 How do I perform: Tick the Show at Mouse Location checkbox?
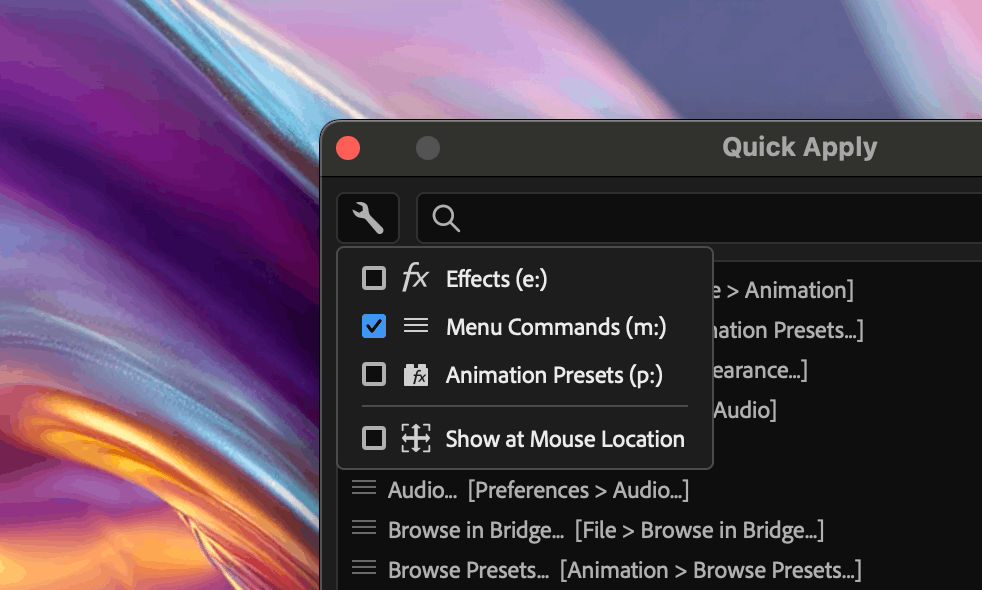coord(374,438)
